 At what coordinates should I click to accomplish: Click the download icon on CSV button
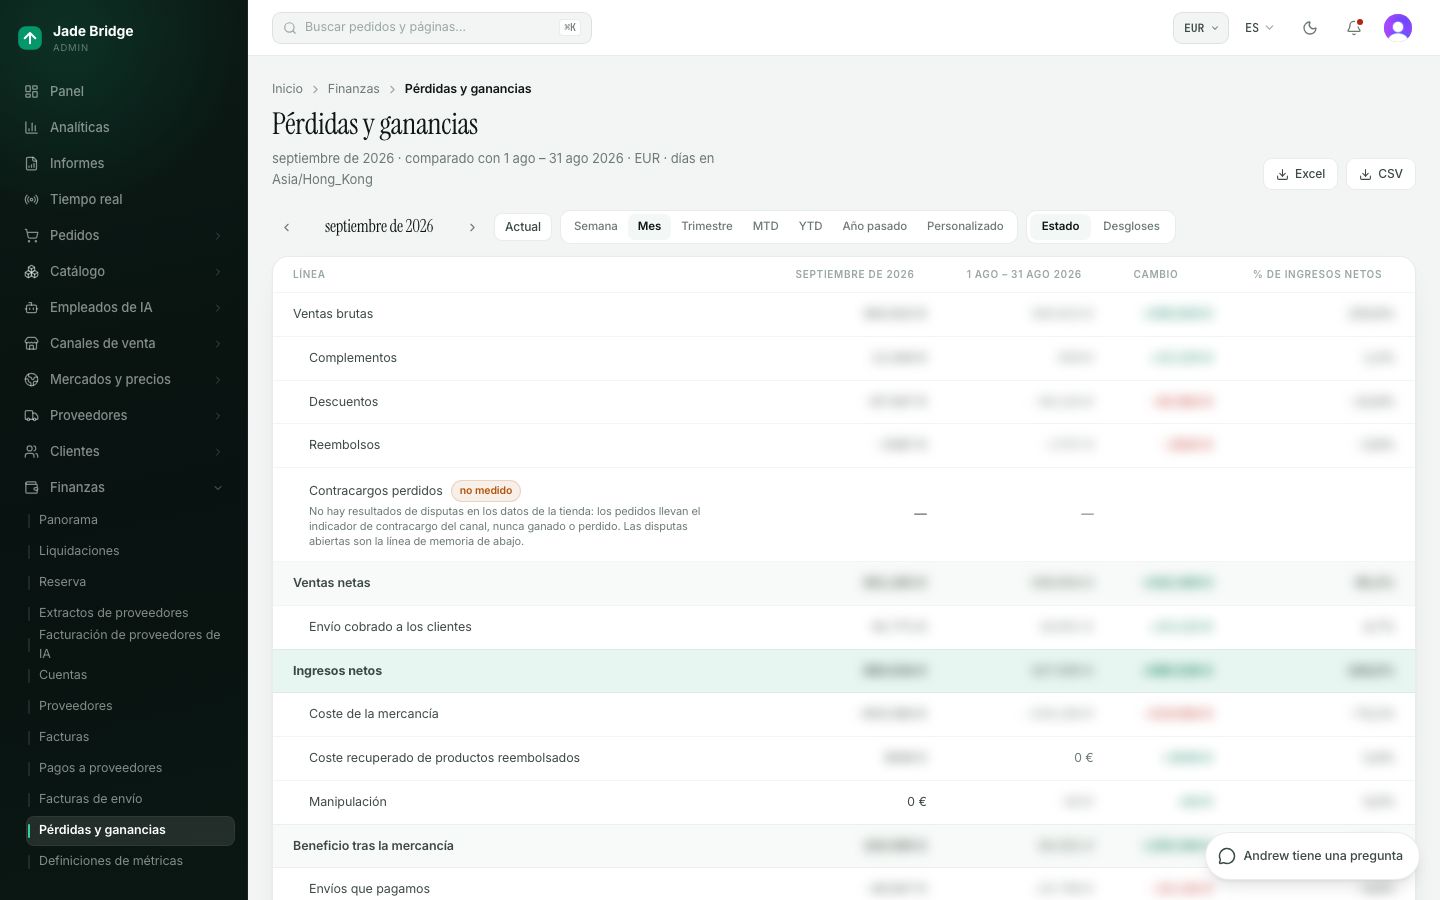1365,174
